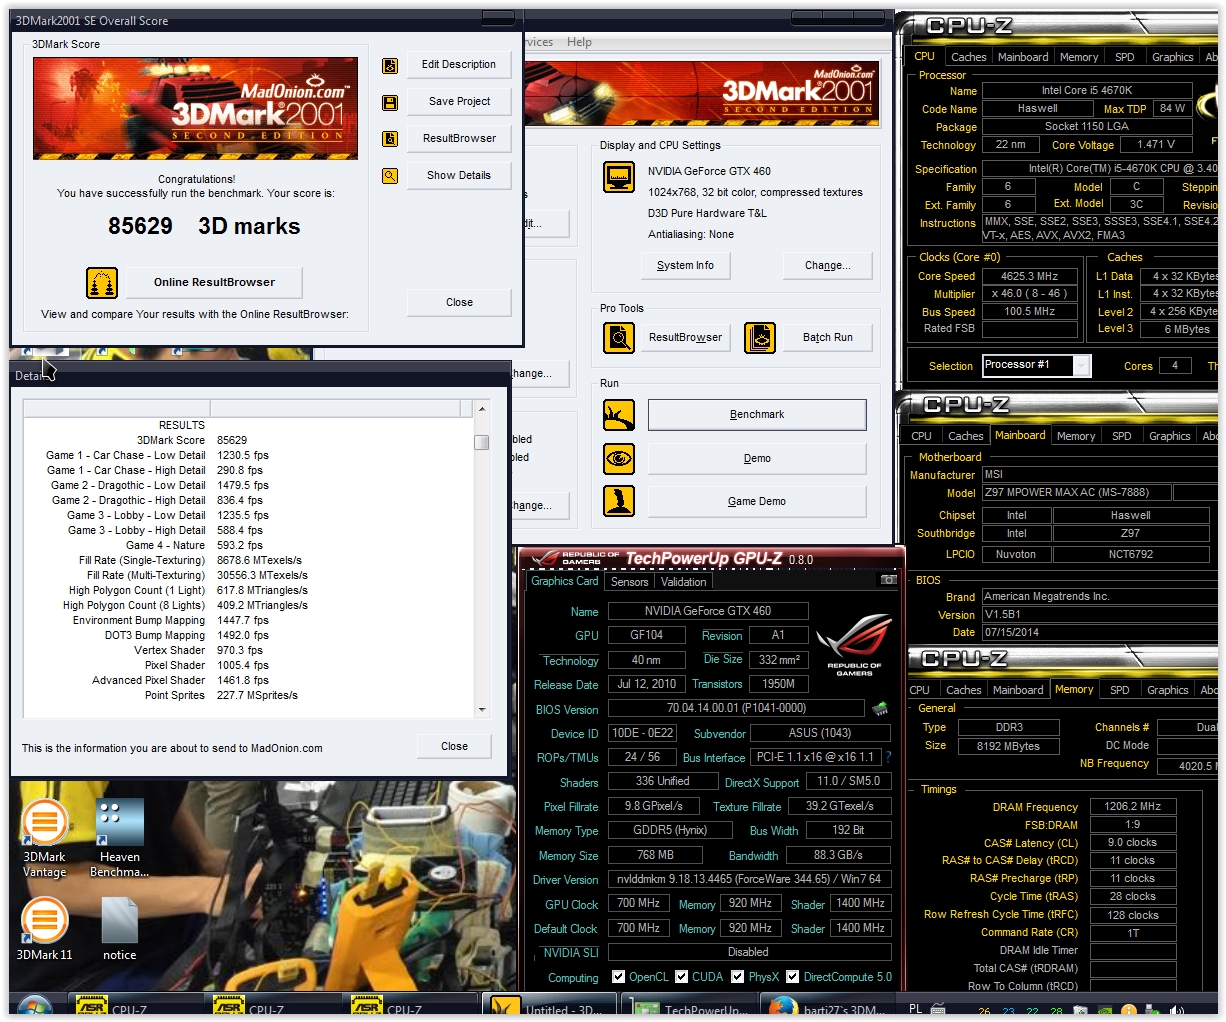The width and height of the screenshot is (1226, 1022).
Task: Open the Heaven Benchmark desktop shortcut
Action: coord(119,840)
